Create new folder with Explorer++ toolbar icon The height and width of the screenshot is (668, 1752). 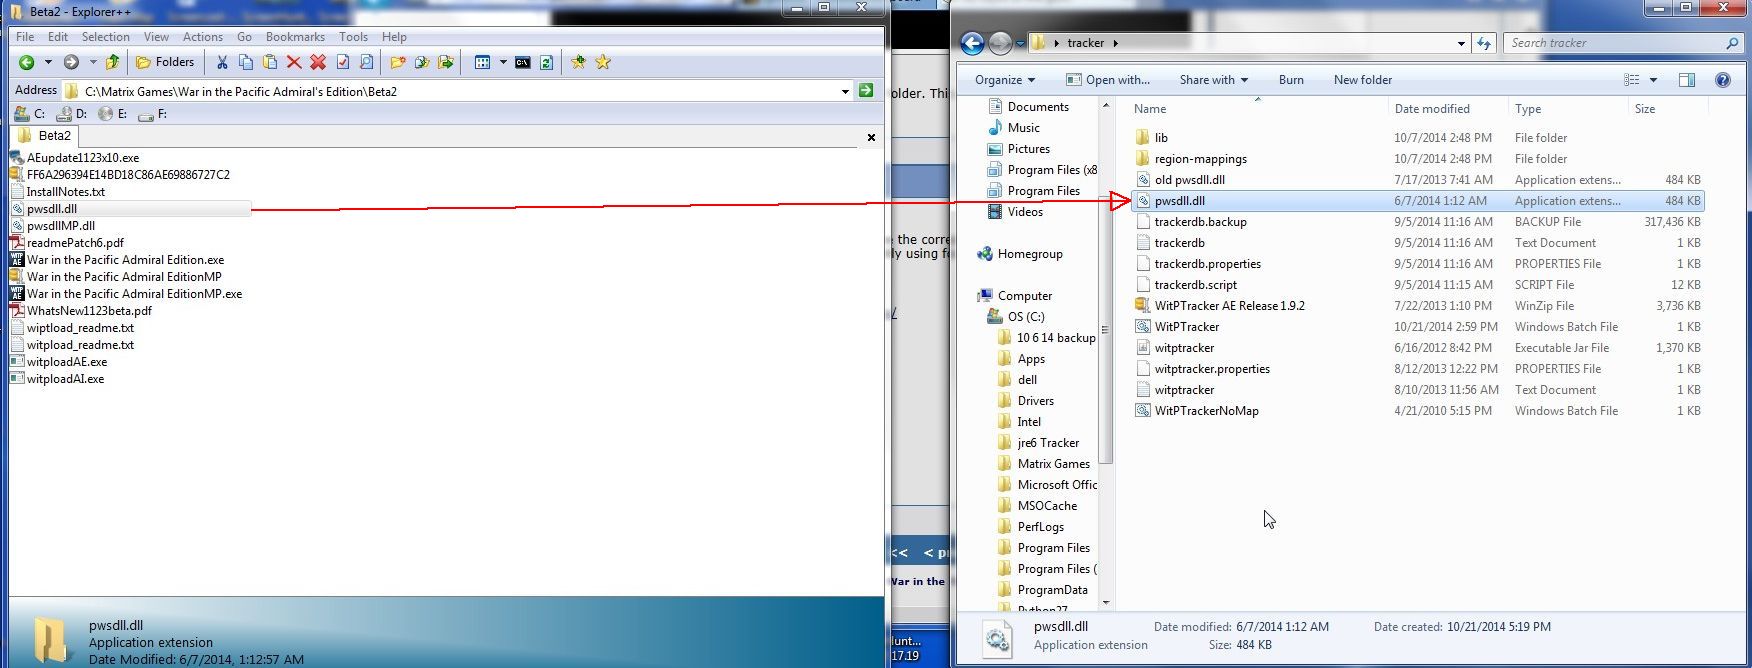click(x=398, y=62)
